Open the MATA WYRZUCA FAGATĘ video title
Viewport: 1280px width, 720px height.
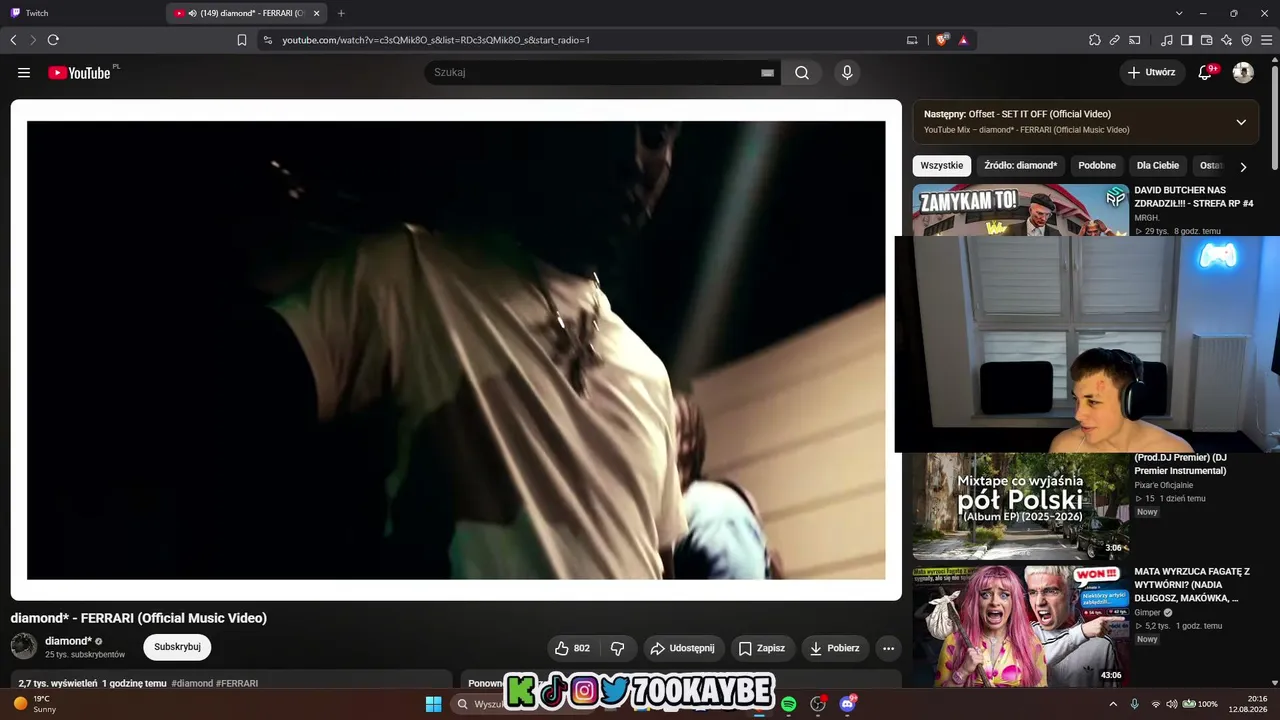pyautogui.click(x=1192, y=585)
